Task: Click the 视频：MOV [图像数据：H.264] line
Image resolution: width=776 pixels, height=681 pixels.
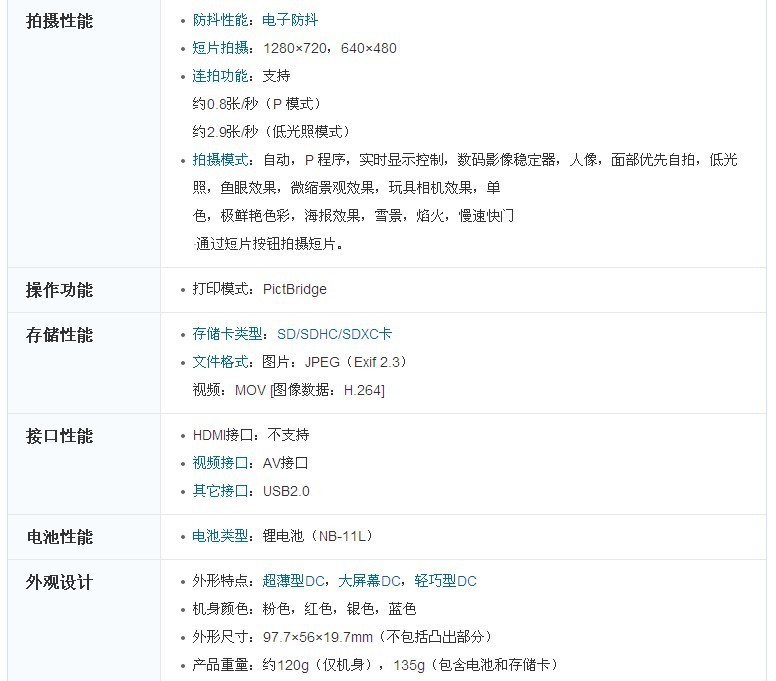Action: coord(289,390)
